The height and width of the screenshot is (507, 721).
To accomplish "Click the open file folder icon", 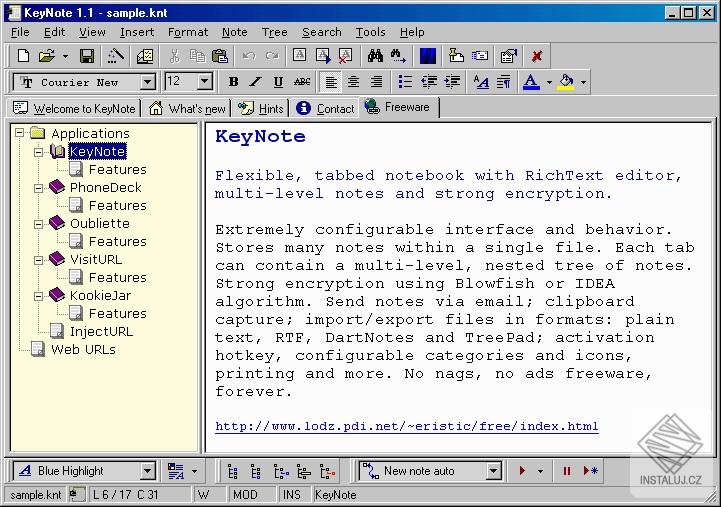I will point(46,56).
